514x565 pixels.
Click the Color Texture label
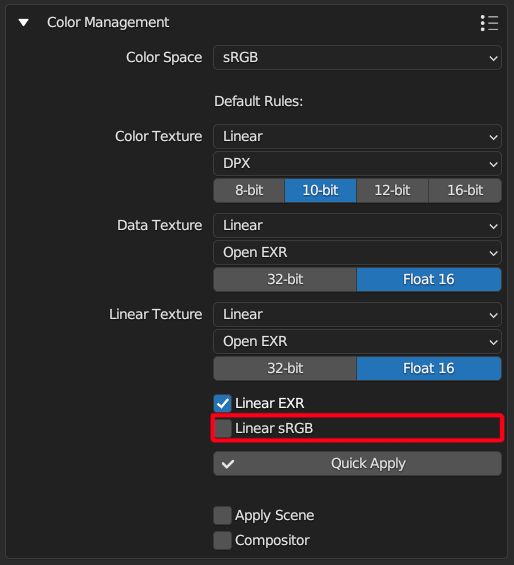pyautogui.click(x=159, y=137)
